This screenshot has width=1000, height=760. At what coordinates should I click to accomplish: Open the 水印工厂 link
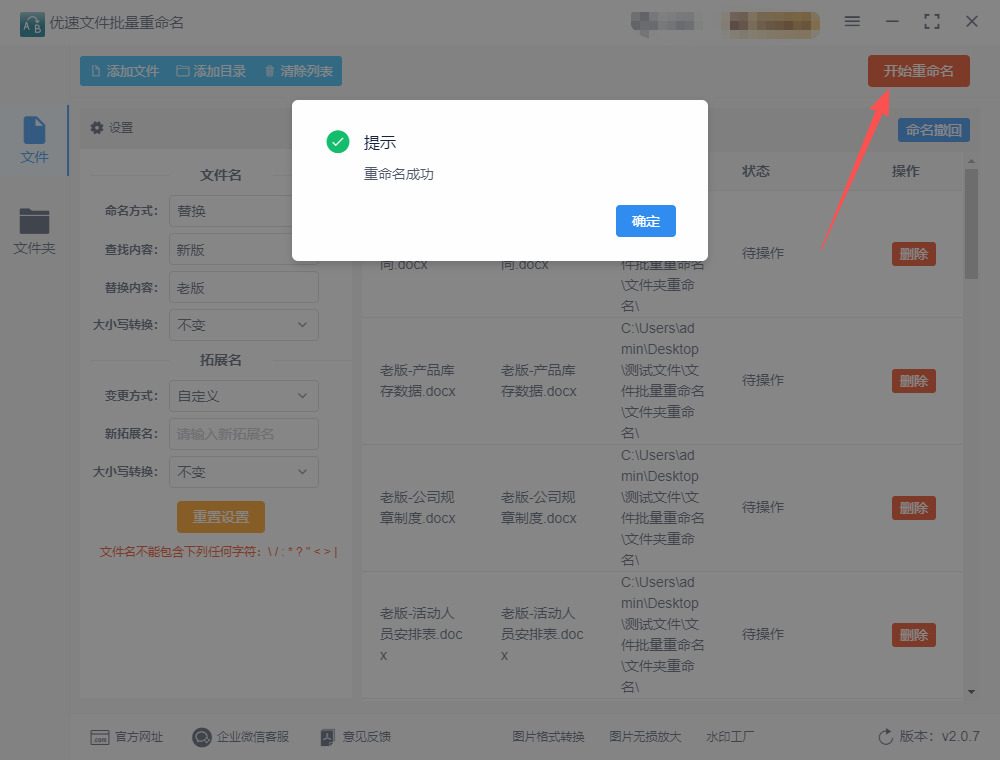pos(730,736)
